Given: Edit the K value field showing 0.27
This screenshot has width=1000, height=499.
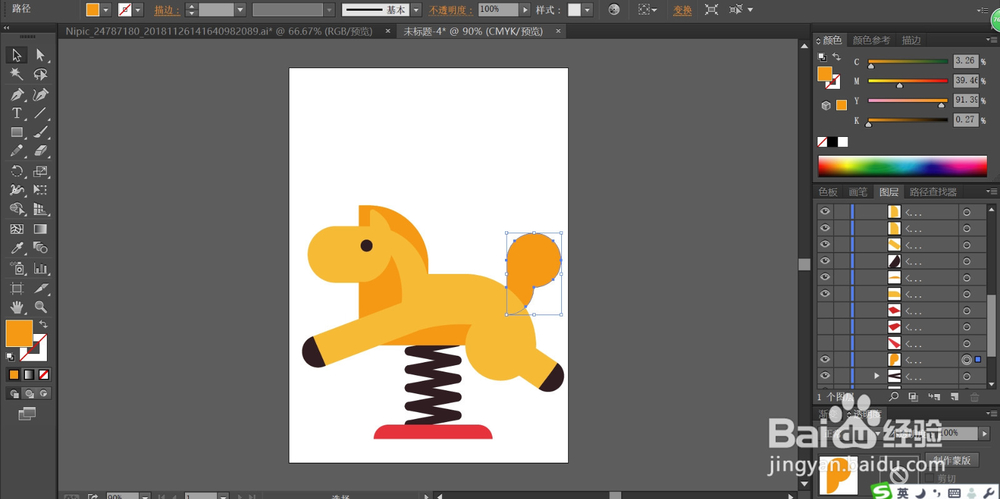Looking at the screenshot, I should 966,119.
